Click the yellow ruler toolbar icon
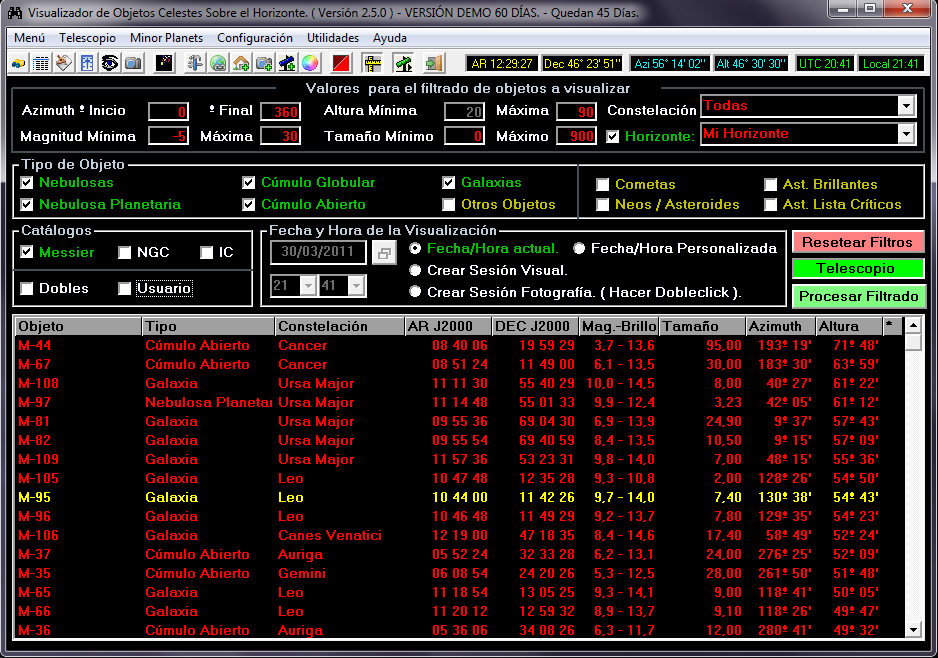This screenshot has width=938, height=658. tap(372, 63)
